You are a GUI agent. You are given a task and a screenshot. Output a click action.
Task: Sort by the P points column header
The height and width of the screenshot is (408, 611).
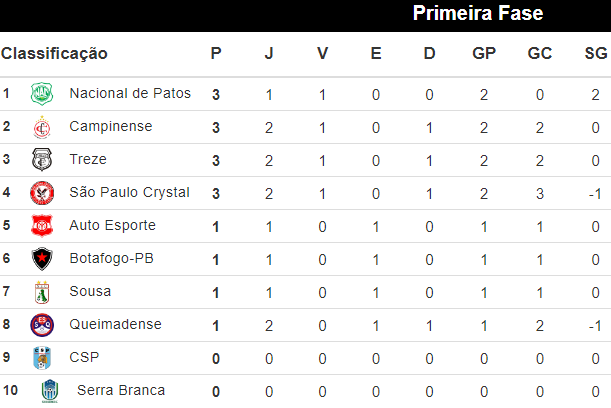tap(216, 54)
